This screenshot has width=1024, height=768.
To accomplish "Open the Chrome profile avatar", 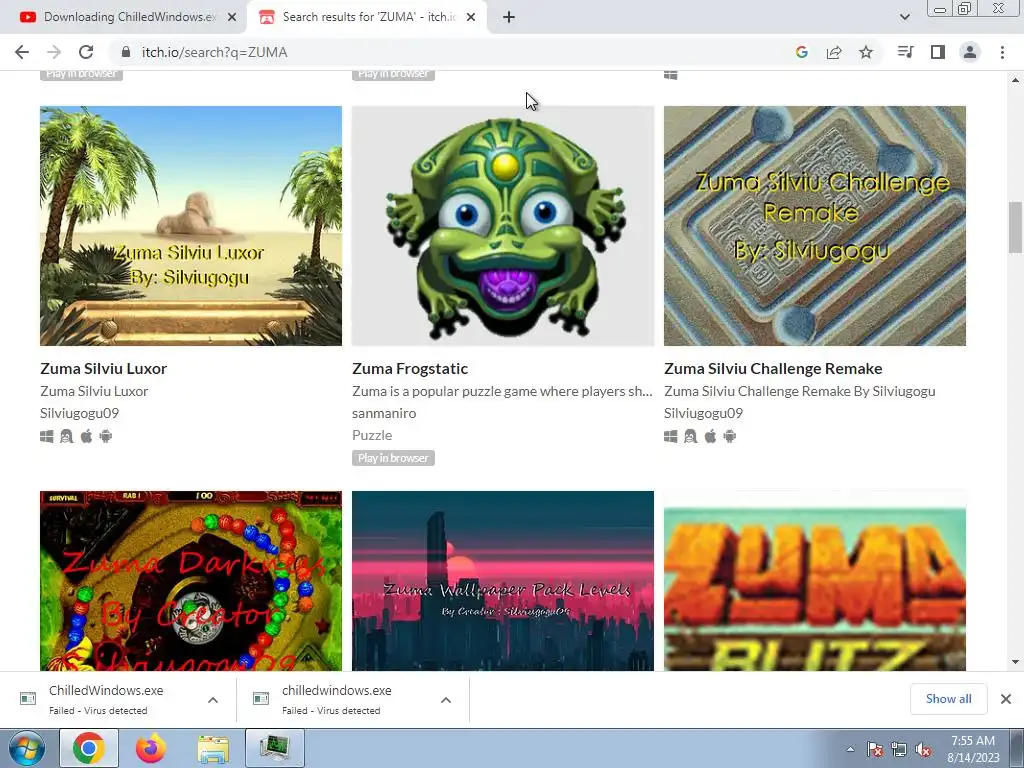I will (970, 52).
